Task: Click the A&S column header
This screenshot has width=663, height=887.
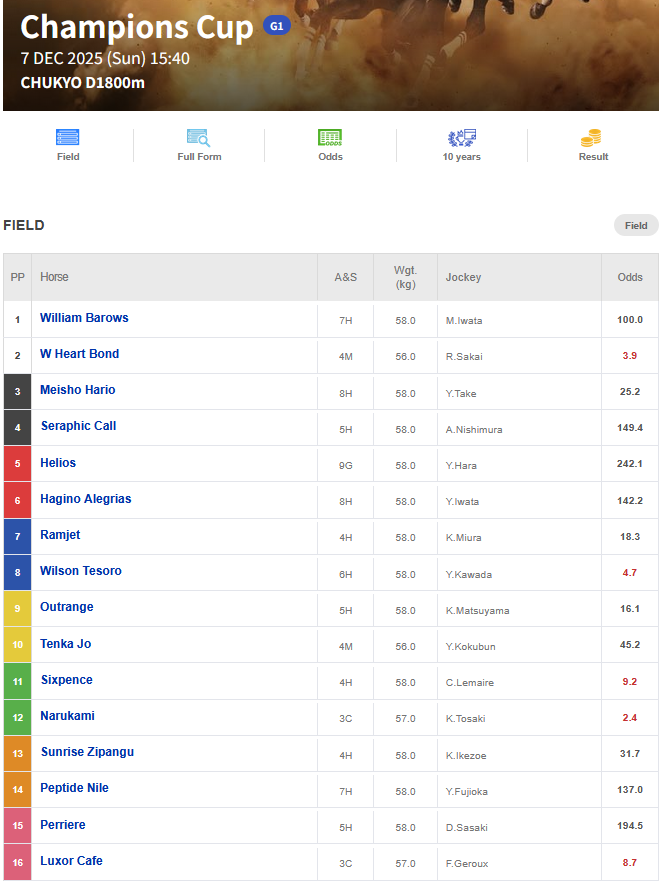Action: [346, 277]
